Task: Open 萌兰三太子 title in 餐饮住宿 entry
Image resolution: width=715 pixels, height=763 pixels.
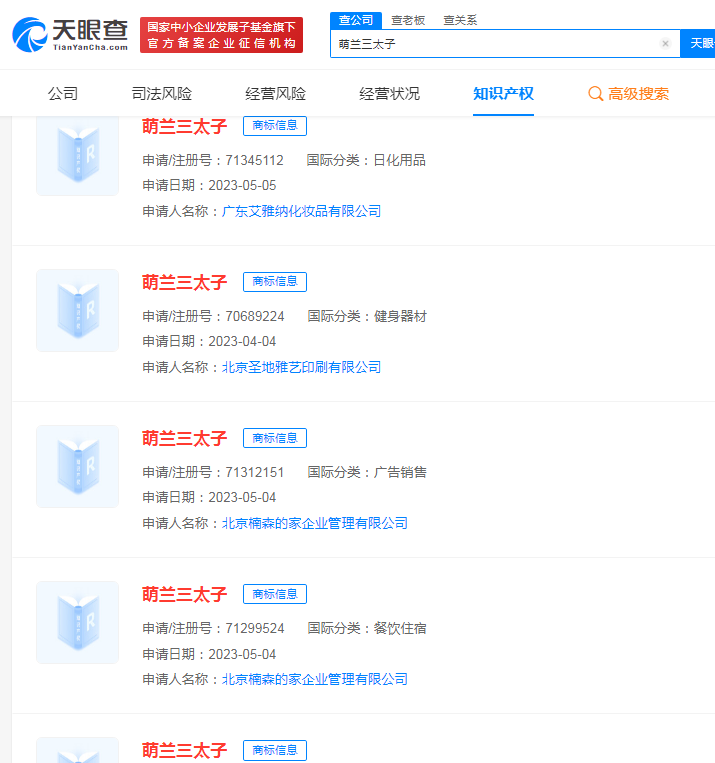Action: [184, 594]
